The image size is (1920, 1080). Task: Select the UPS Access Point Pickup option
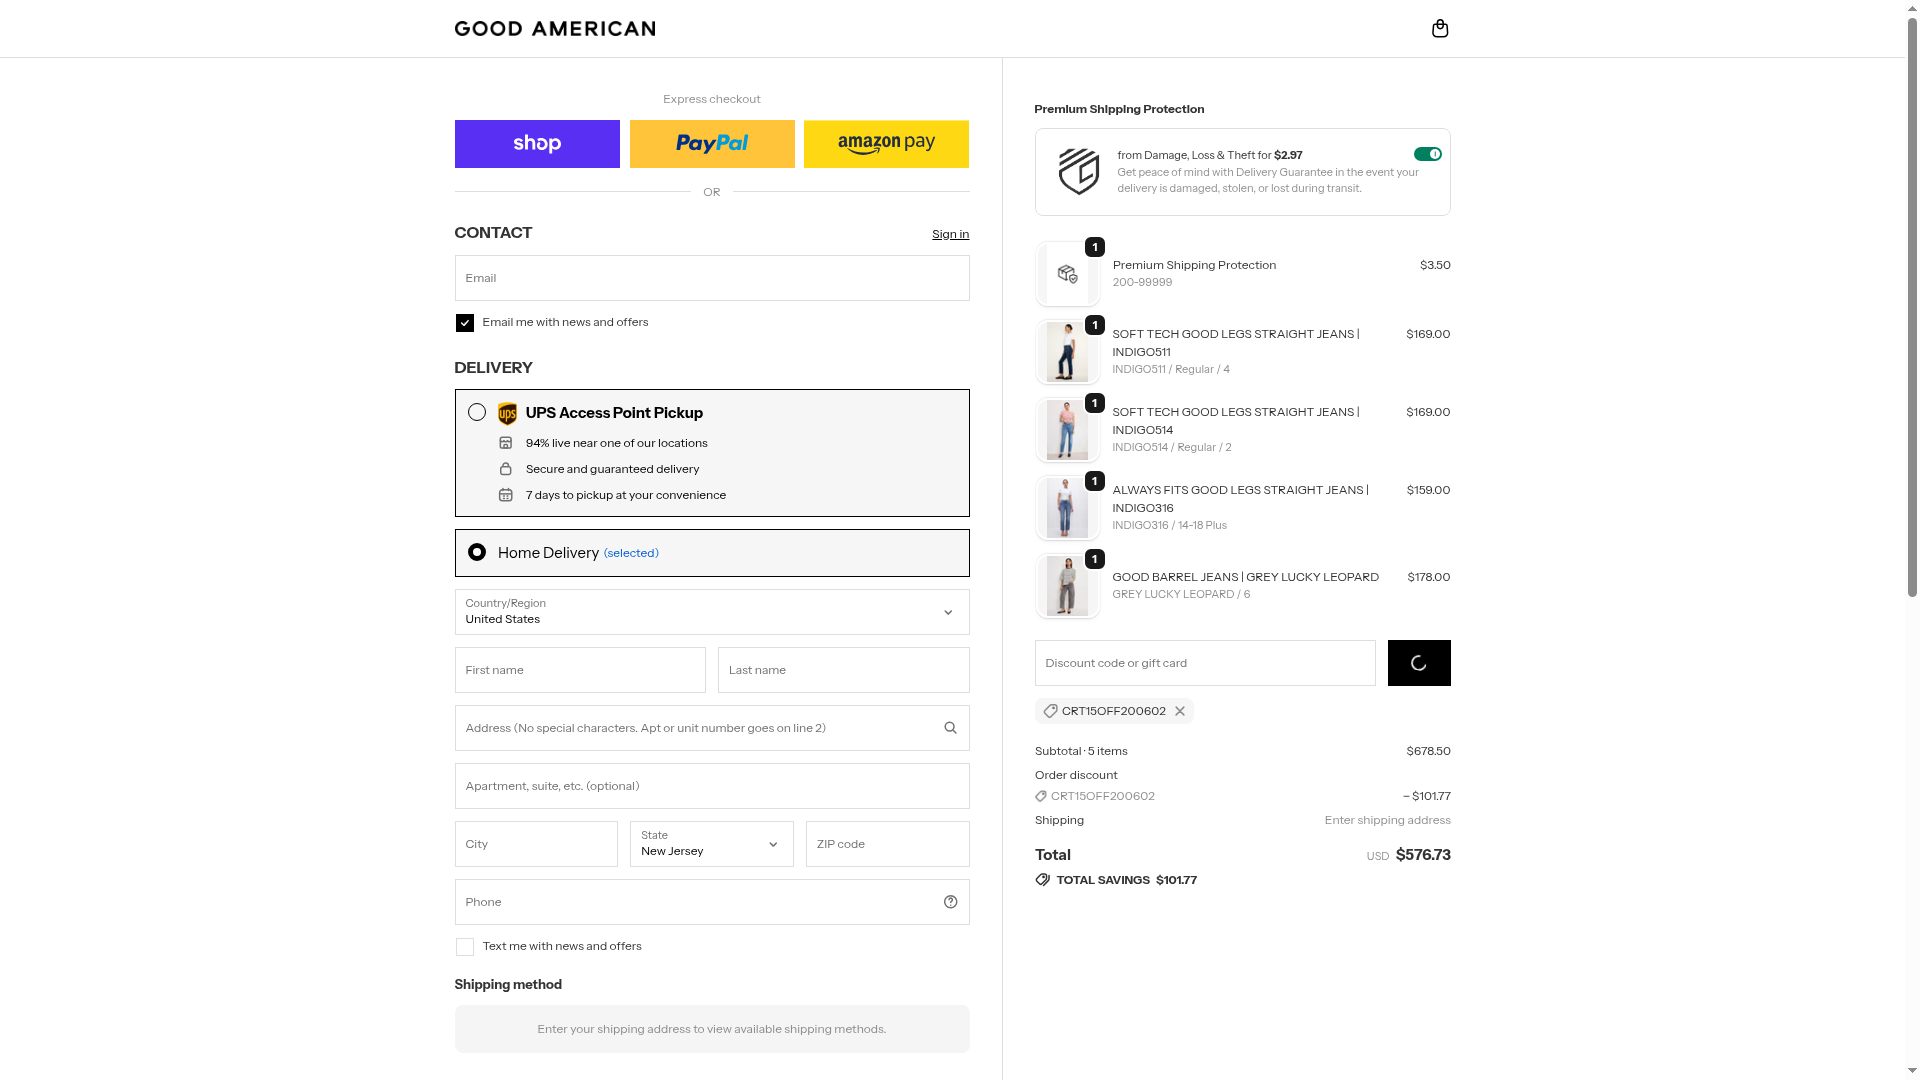click(477, 413)
